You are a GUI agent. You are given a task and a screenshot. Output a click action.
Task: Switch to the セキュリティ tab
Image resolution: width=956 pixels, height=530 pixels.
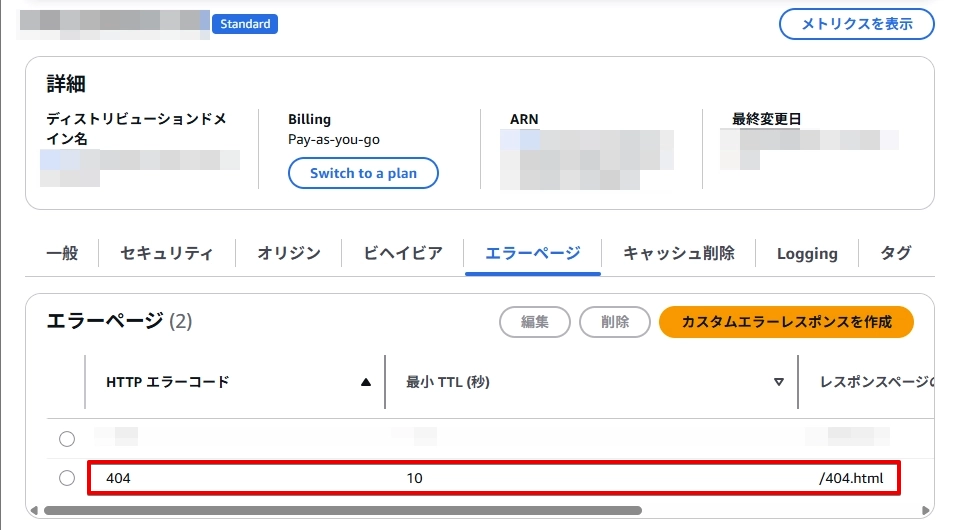tap(166, 253)
